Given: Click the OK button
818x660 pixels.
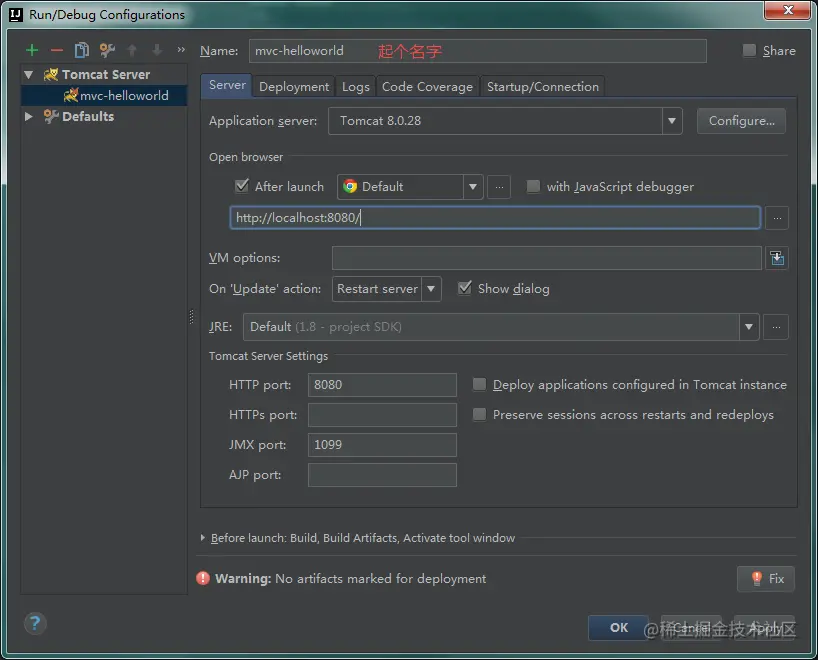Looking at the screenshot, I should 618,628.
